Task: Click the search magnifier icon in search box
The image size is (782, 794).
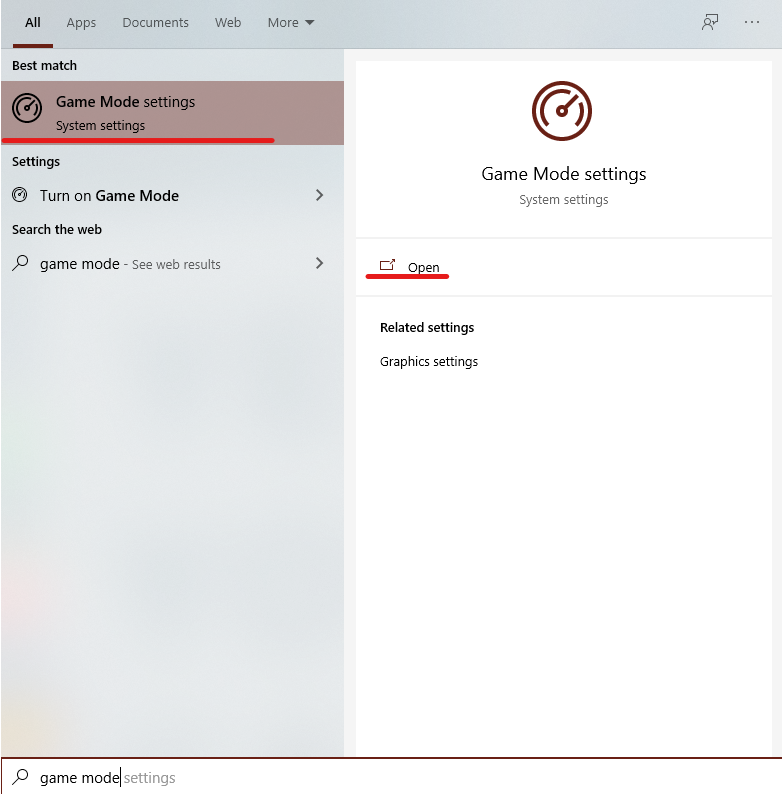Action: (x=20, y=776)
